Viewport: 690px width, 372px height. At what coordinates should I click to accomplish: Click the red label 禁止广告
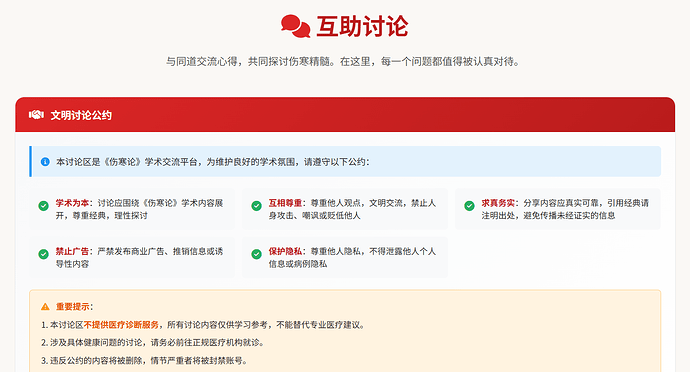pyautogui.click(x=72, y=251)
